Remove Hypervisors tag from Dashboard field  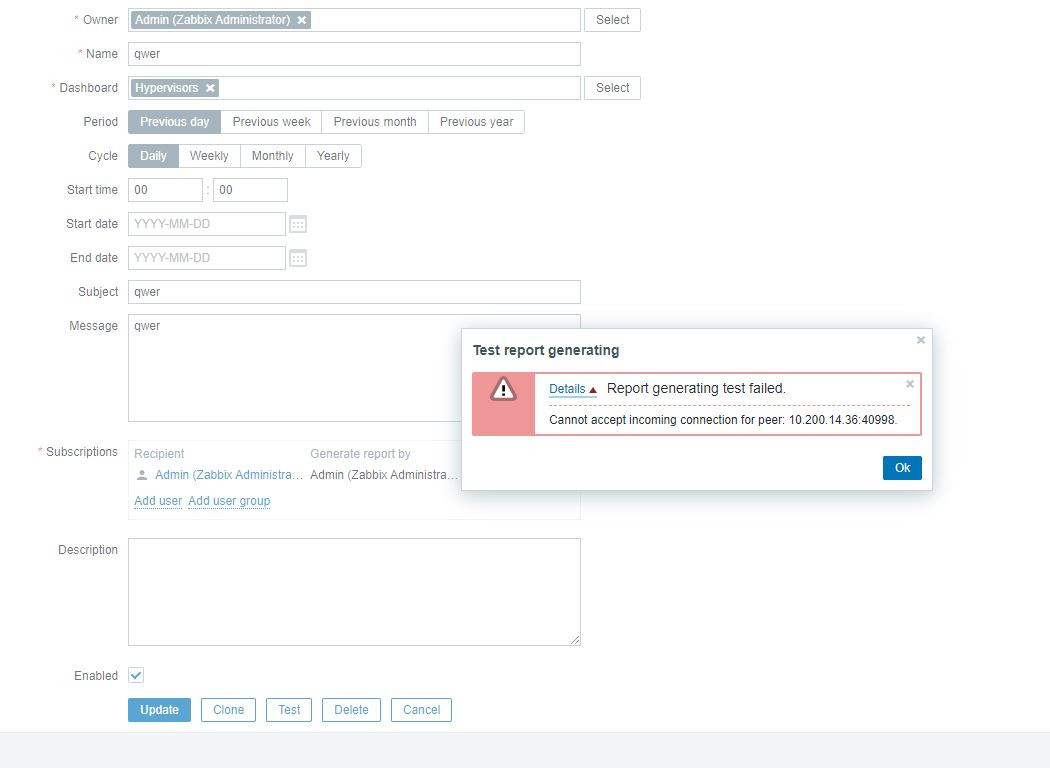[x=210, y=88]
